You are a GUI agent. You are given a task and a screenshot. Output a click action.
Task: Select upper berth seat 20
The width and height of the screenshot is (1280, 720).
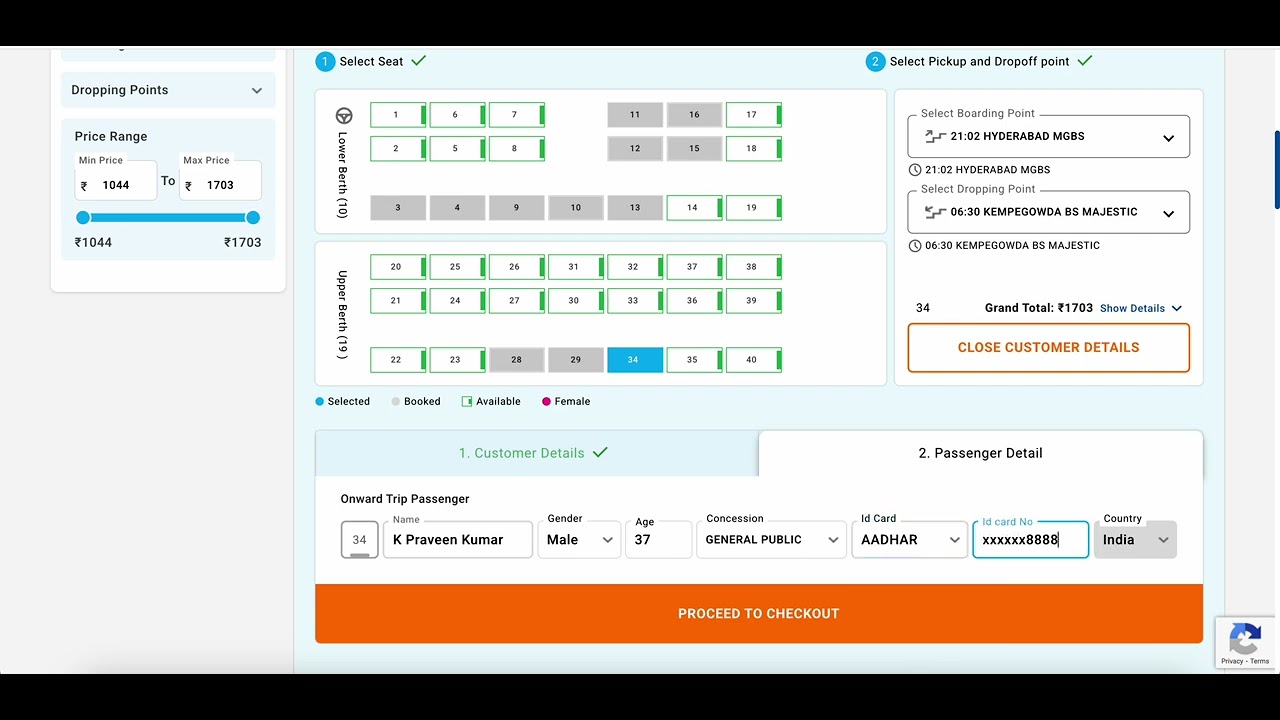(398, 267)
